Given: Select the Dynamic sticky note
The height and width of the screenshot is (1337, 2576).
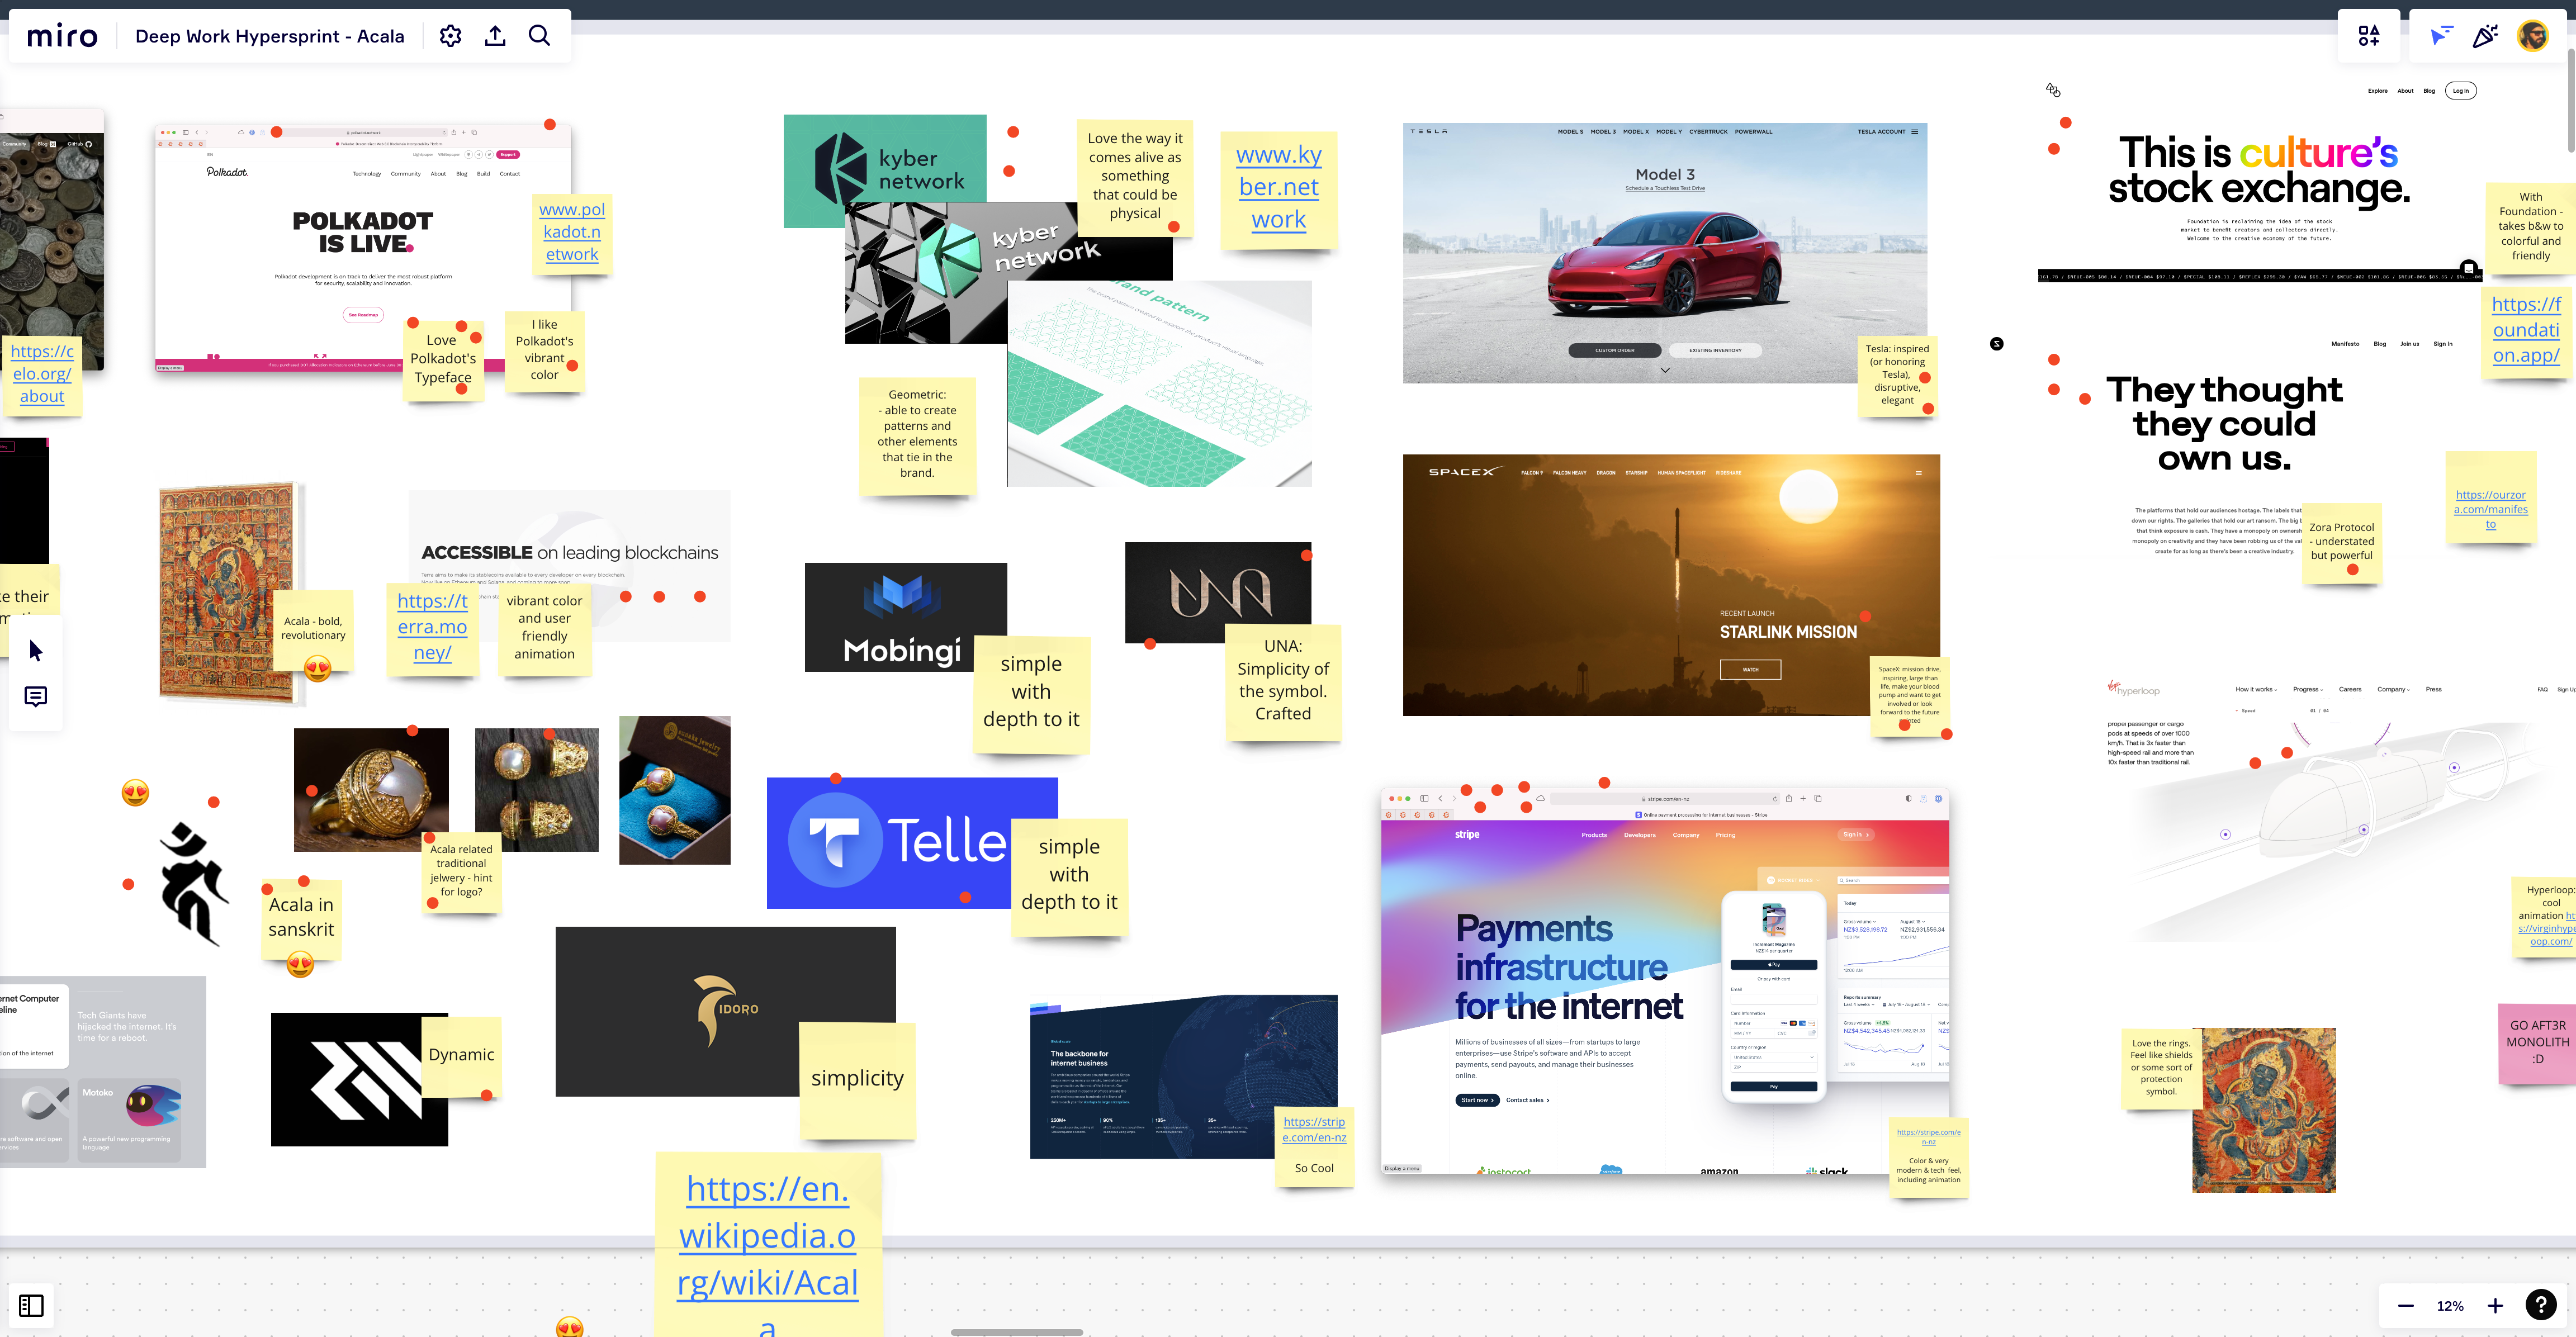Looking at the screenshot, I should tap(461, 1056).
